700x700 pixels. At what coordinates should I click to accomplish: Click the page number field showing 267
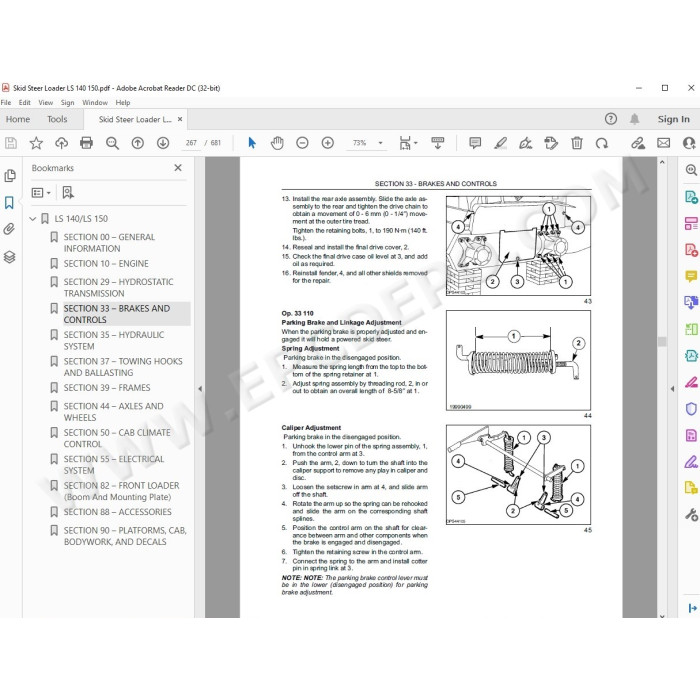click(191, 143)
